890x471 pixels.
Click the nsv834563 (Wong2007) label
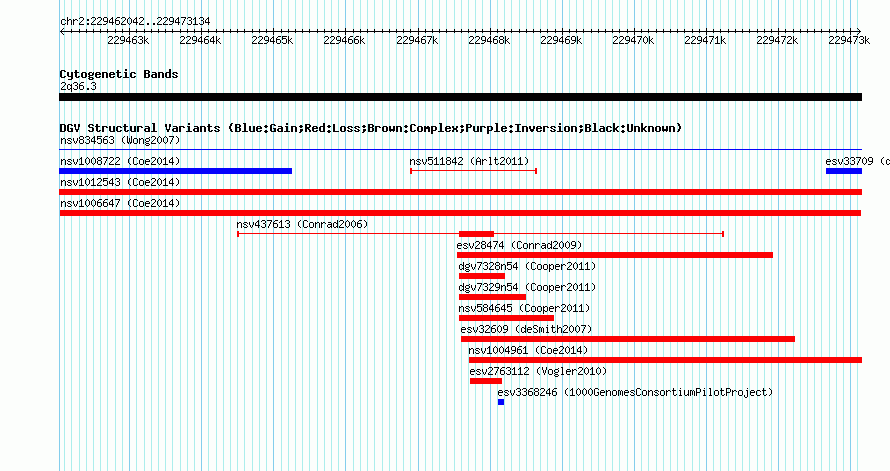point(120,140)
